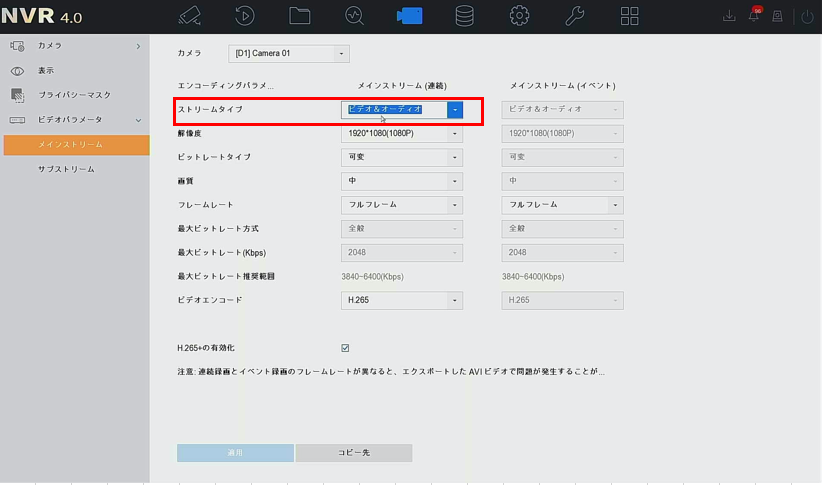Open the file management folder icon
This screenshot has height=485, width=822.
pyautogui.click(x=299, y=16)
